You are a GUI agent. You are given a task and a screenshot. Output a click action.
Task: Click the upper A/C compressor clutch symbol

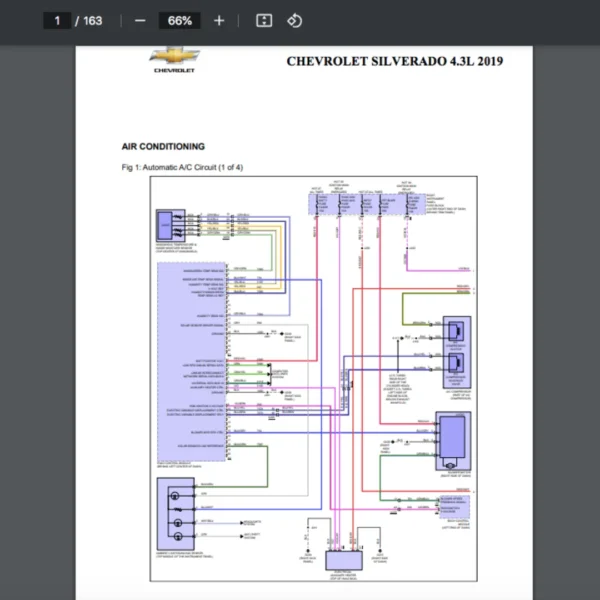tap(456, 332)
